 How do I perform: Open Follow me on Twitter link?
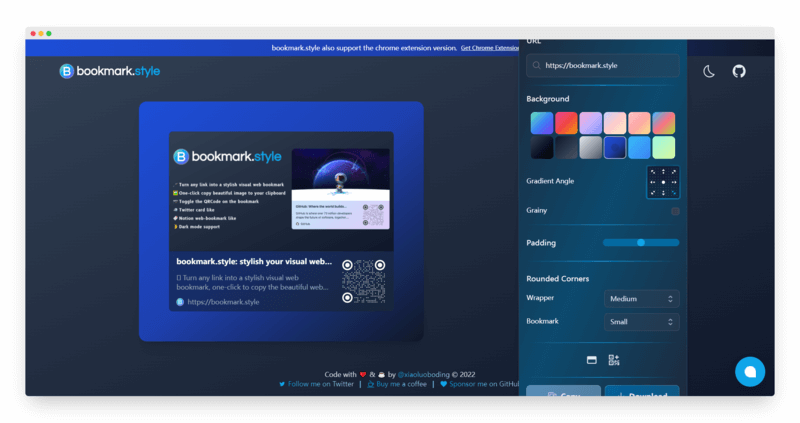click(x=317, y=383)
